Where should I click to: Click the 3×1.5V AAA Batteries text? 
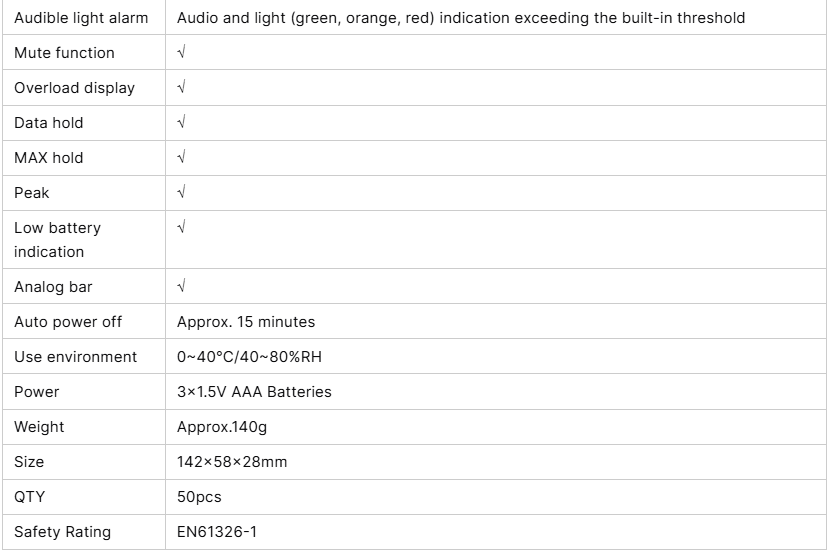[x=254, y=392]
